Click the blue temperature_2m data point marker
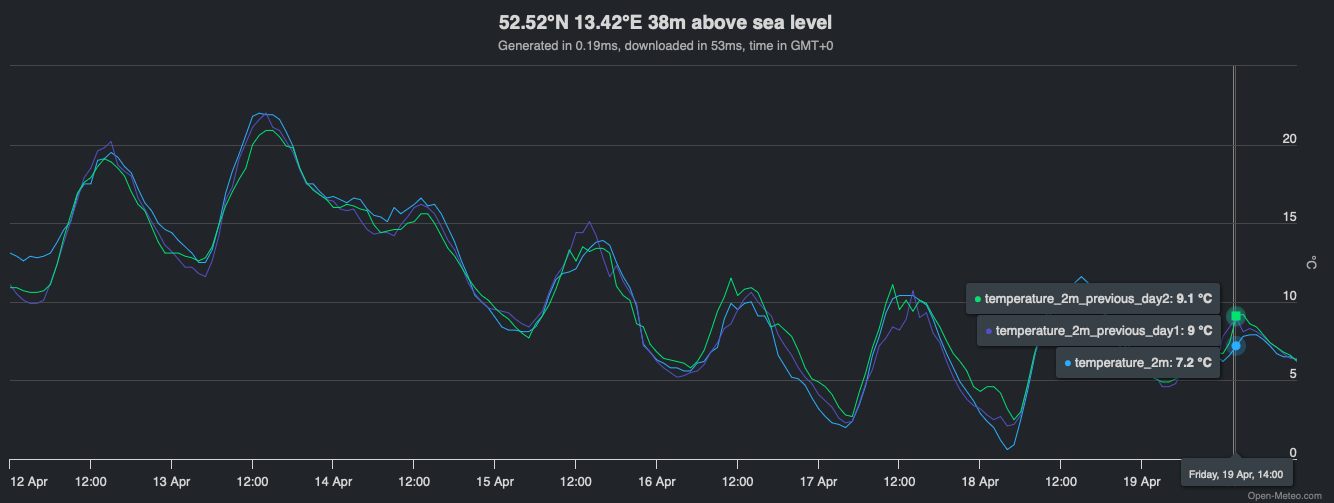Screen dimensions: 1334x503 point(1236,346)
